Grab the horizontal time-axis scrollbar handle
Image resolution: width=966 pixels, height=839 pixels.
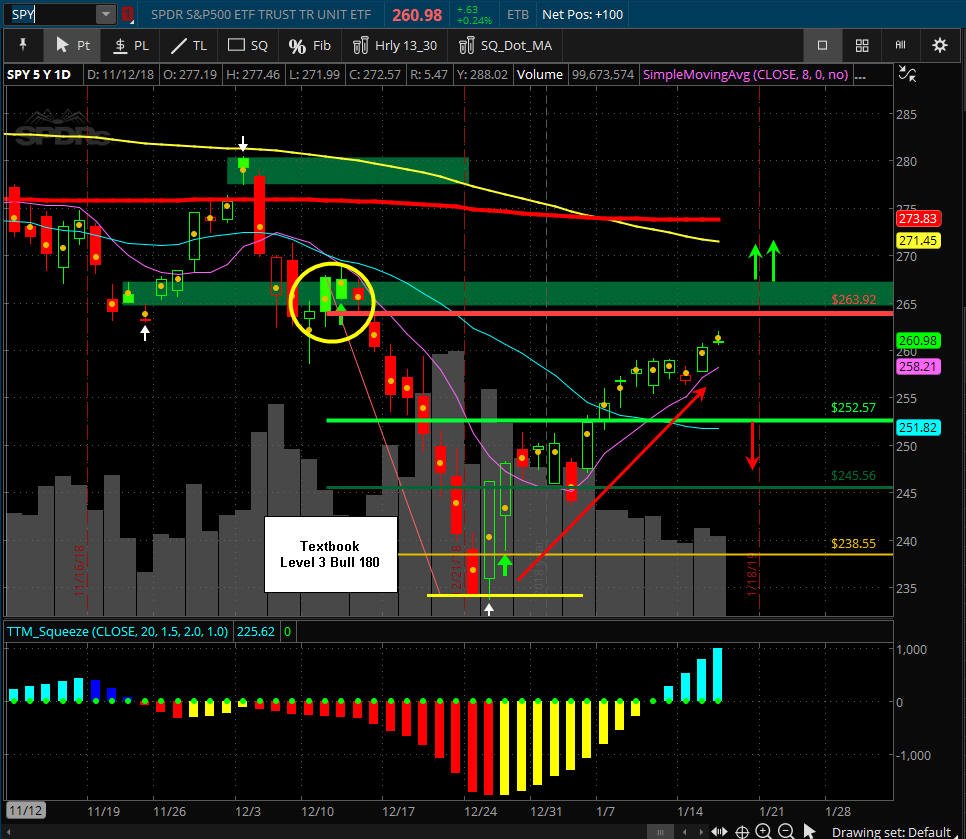(x=660, y=832)
